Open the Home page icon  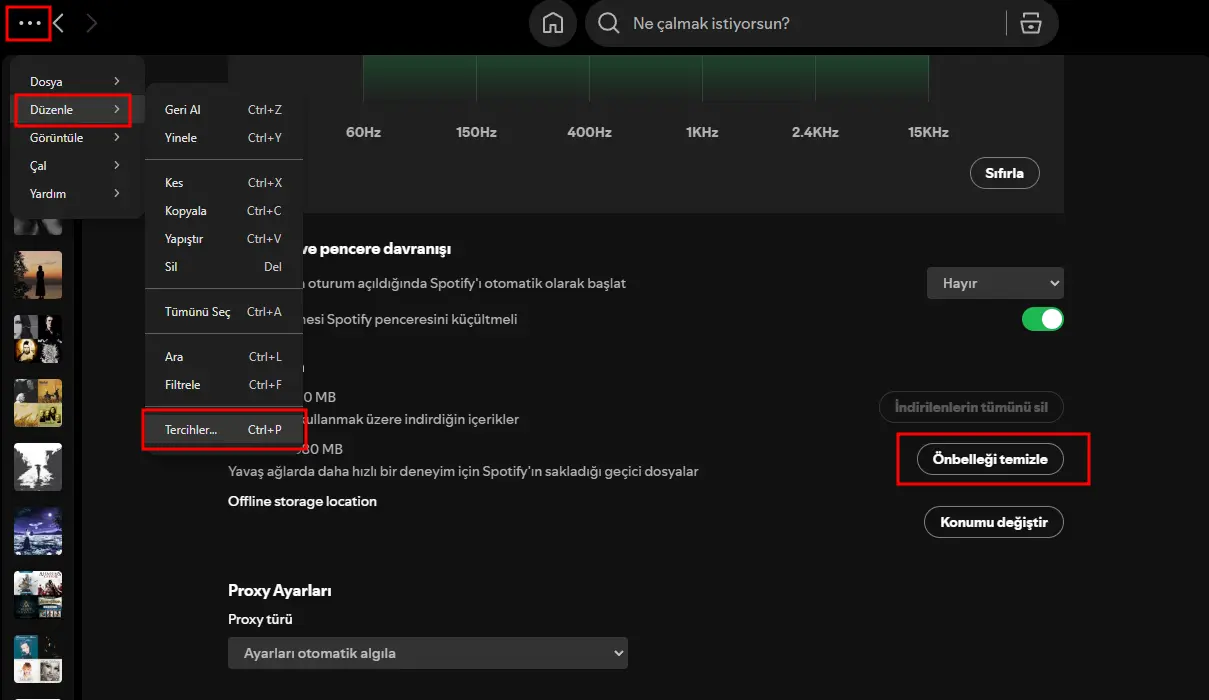point(553,23)
